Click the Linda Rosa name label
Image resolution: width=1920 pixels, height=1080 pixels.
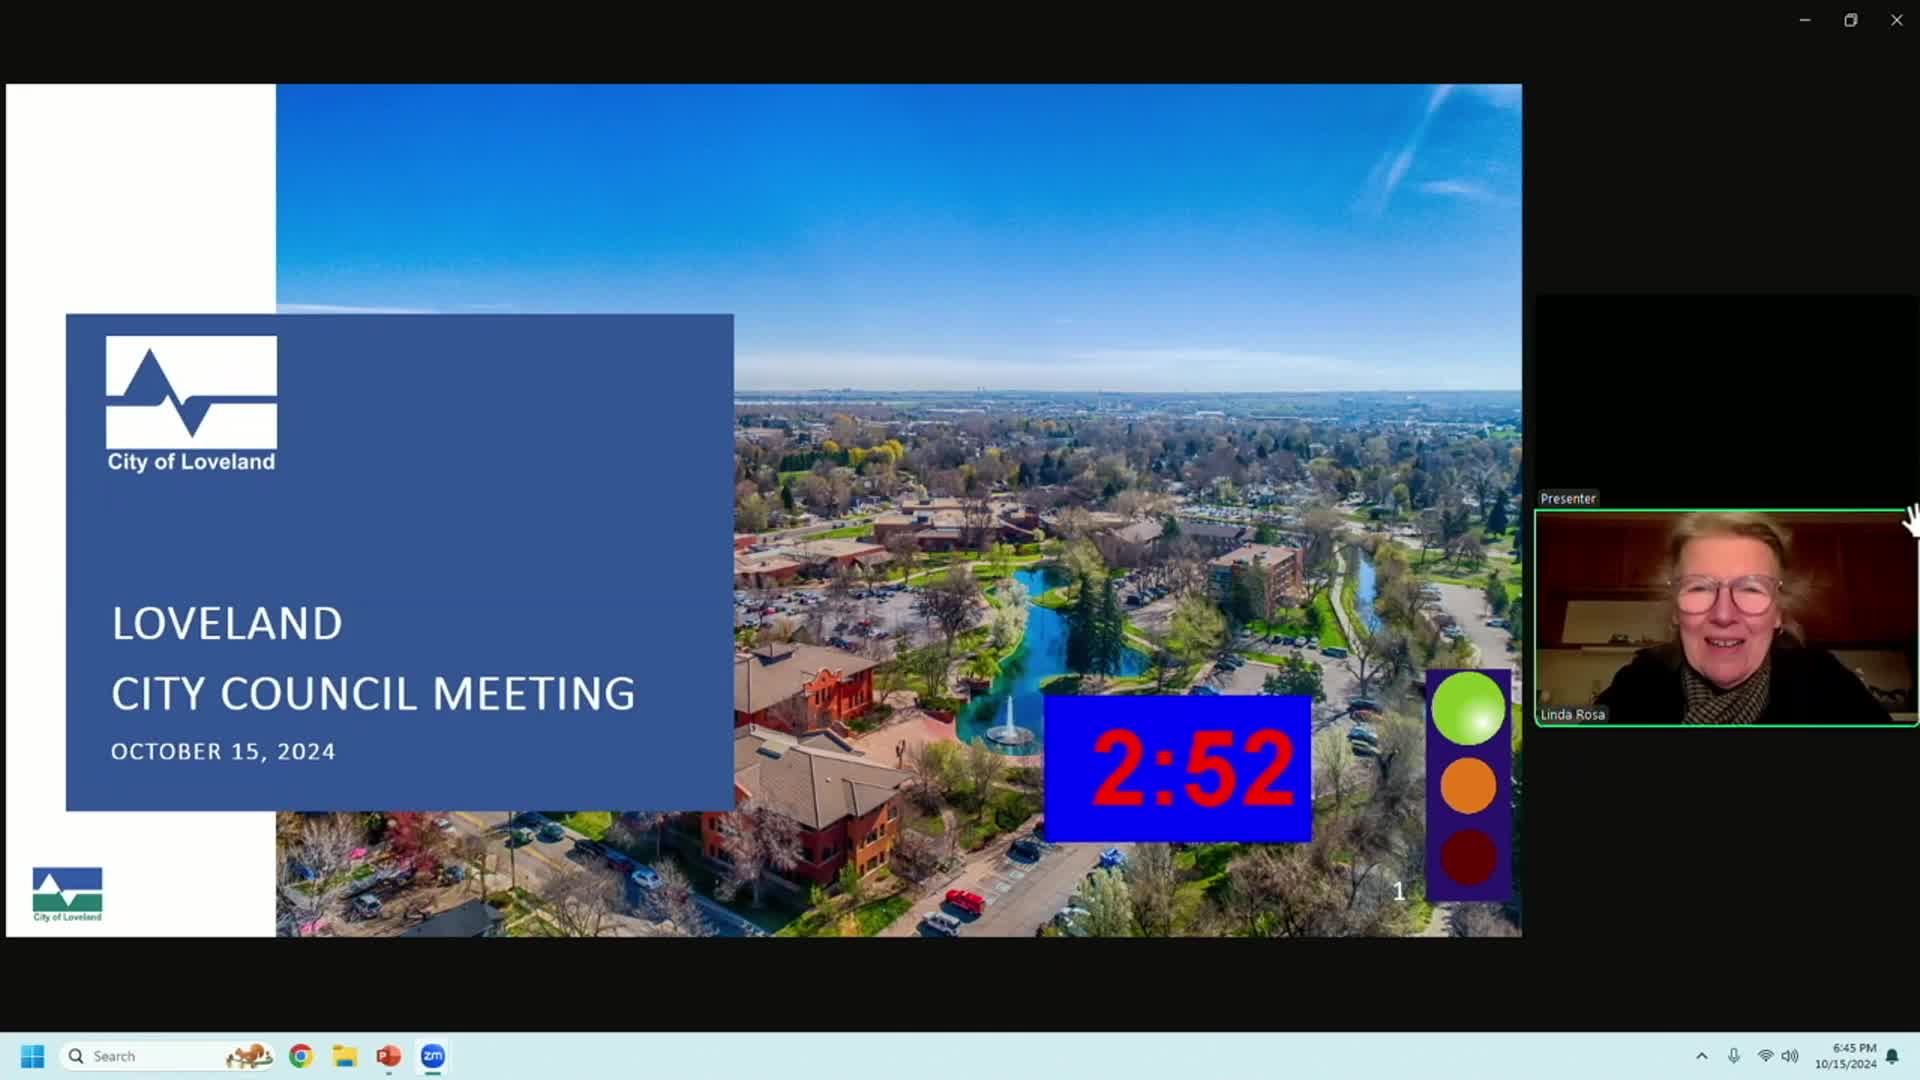click(1572, 714)
